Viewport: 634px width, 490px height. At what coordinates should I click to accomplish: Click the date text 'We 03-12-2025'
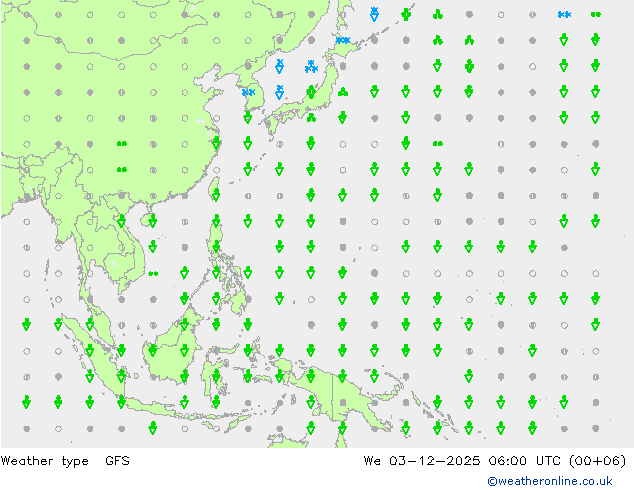click(x=422, y=461)
